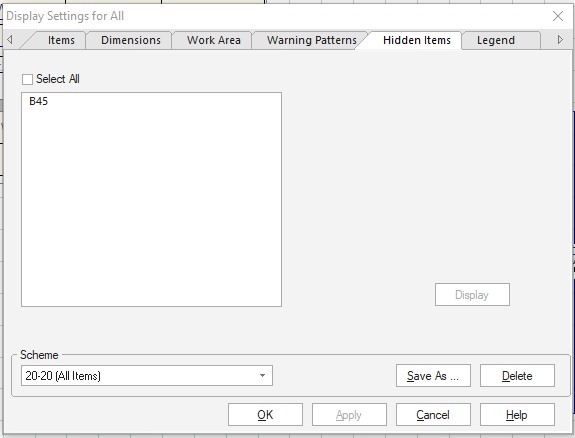Click the Save As ... button
This screenshot has width=575, height=438.
tap(433, 376)
